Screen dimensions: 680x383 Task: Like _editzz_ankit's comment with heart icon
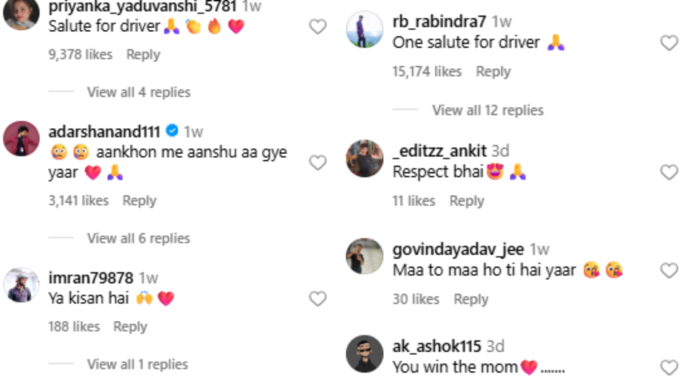coord(669,172)
